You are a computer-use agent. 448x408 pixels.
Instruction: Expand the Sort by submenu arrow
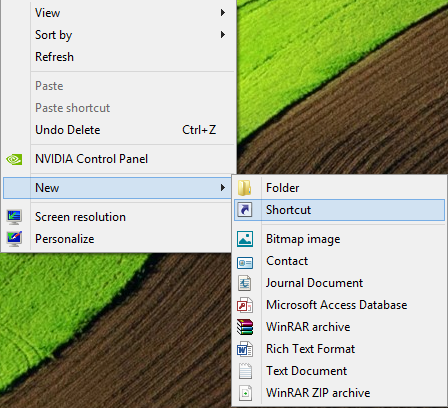pyautogui.click(x=223, y=35)
